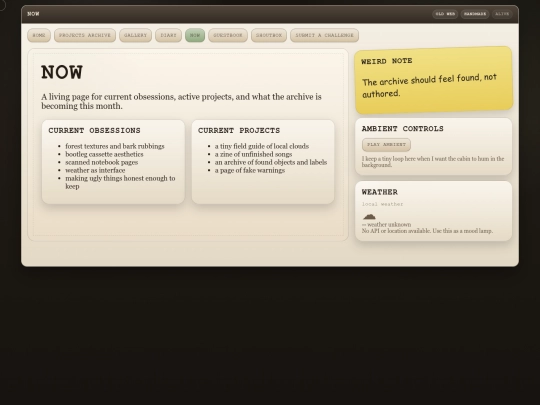Click the 'I keep a tiny loop here' description

[x=433, y=162]
